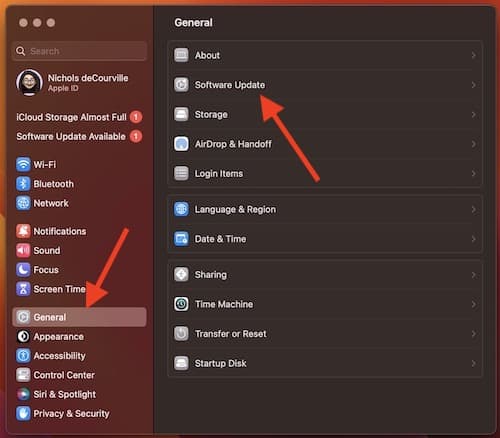Image resolution: width=500 pixels, height=438 pixels.
Task: Focus the Search field
Action: pos(79,51)
